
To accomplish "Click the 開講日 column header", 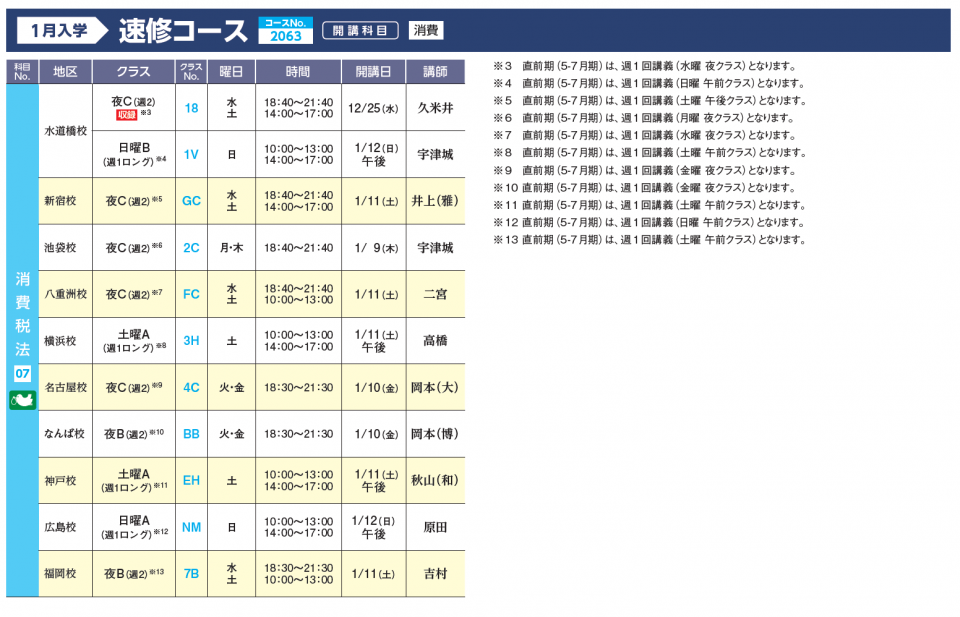I will point(373,72).
